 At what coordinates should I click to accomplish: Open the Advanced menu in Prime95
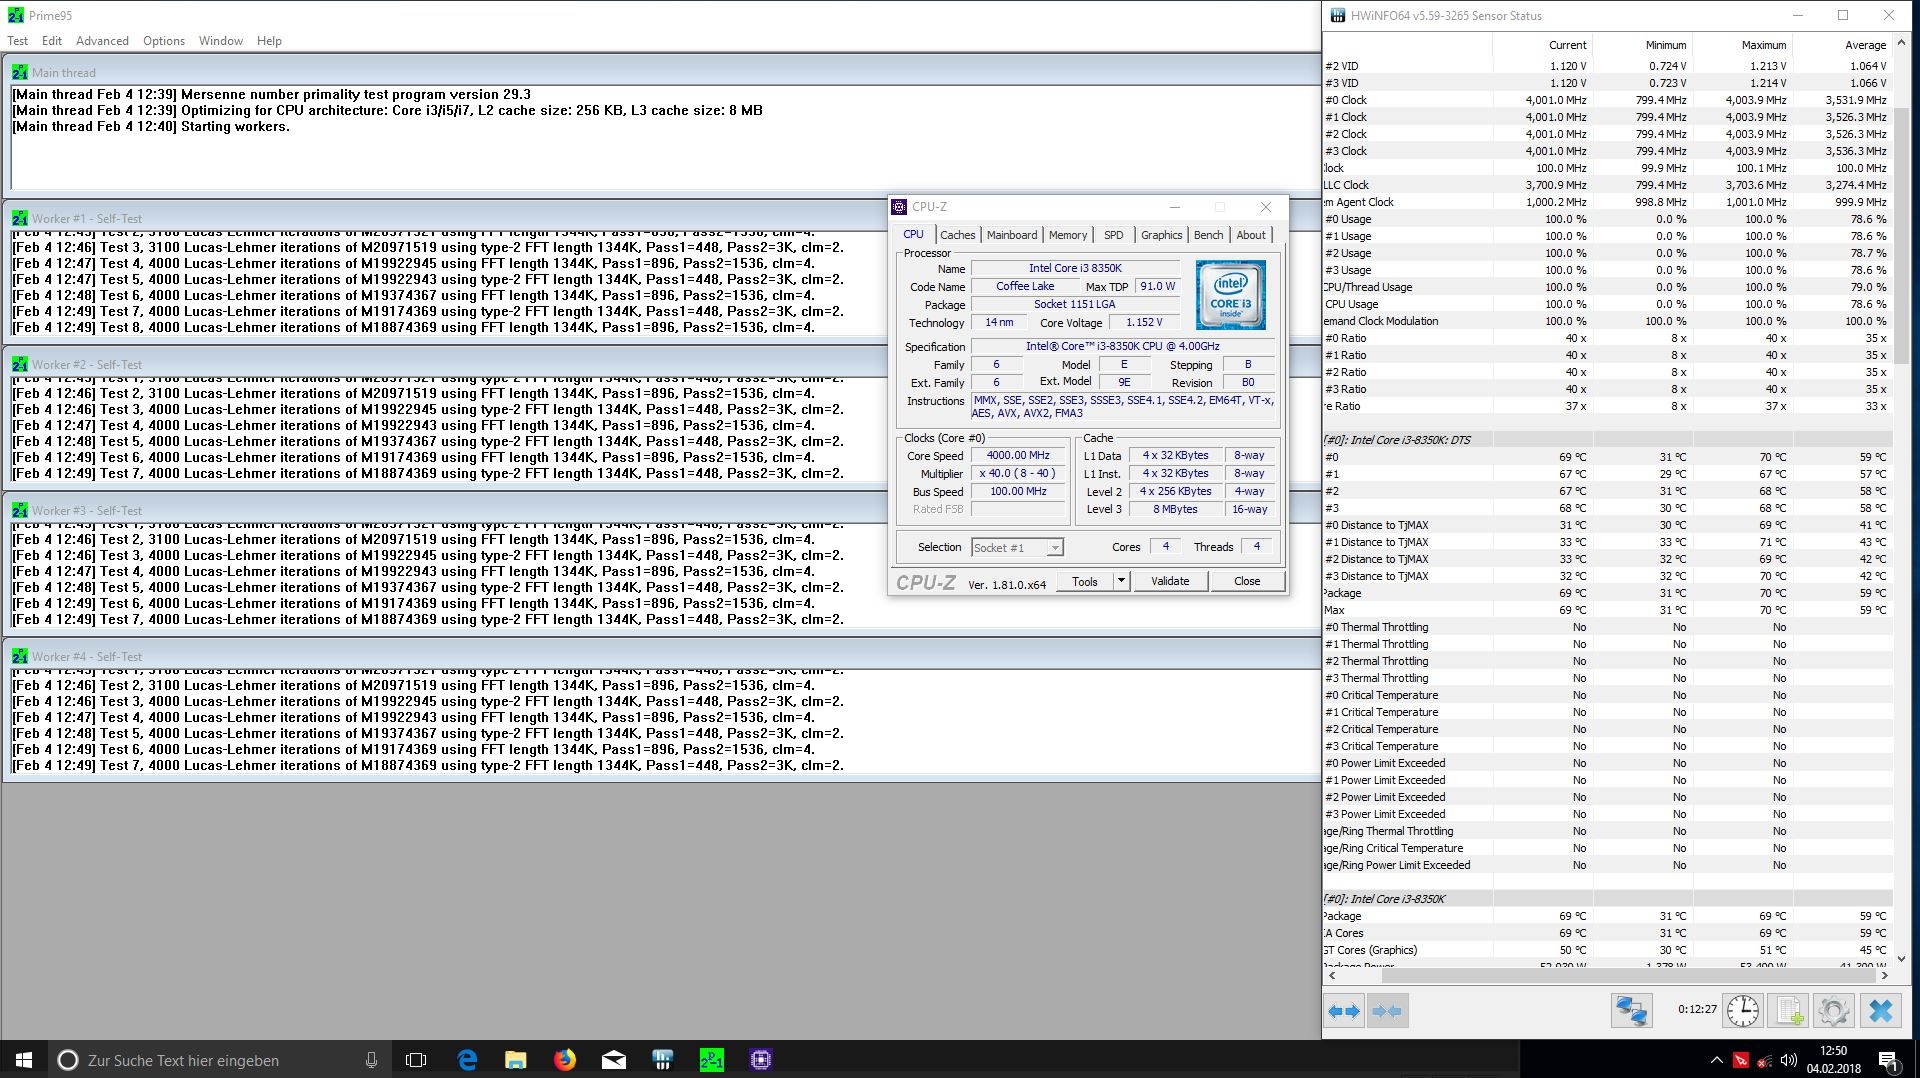102,41
